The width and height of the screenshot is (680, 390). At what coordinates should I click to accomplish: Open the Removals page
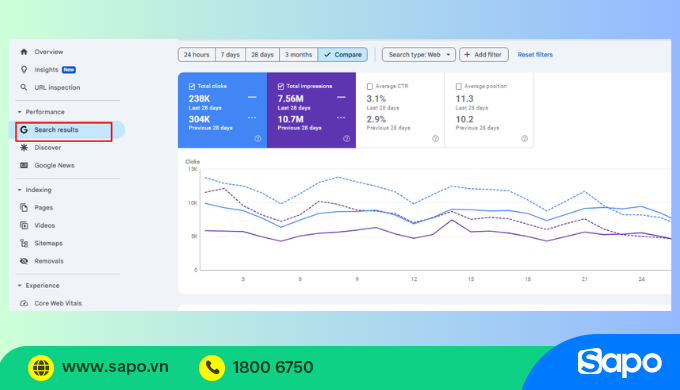(x=49, y=261)
